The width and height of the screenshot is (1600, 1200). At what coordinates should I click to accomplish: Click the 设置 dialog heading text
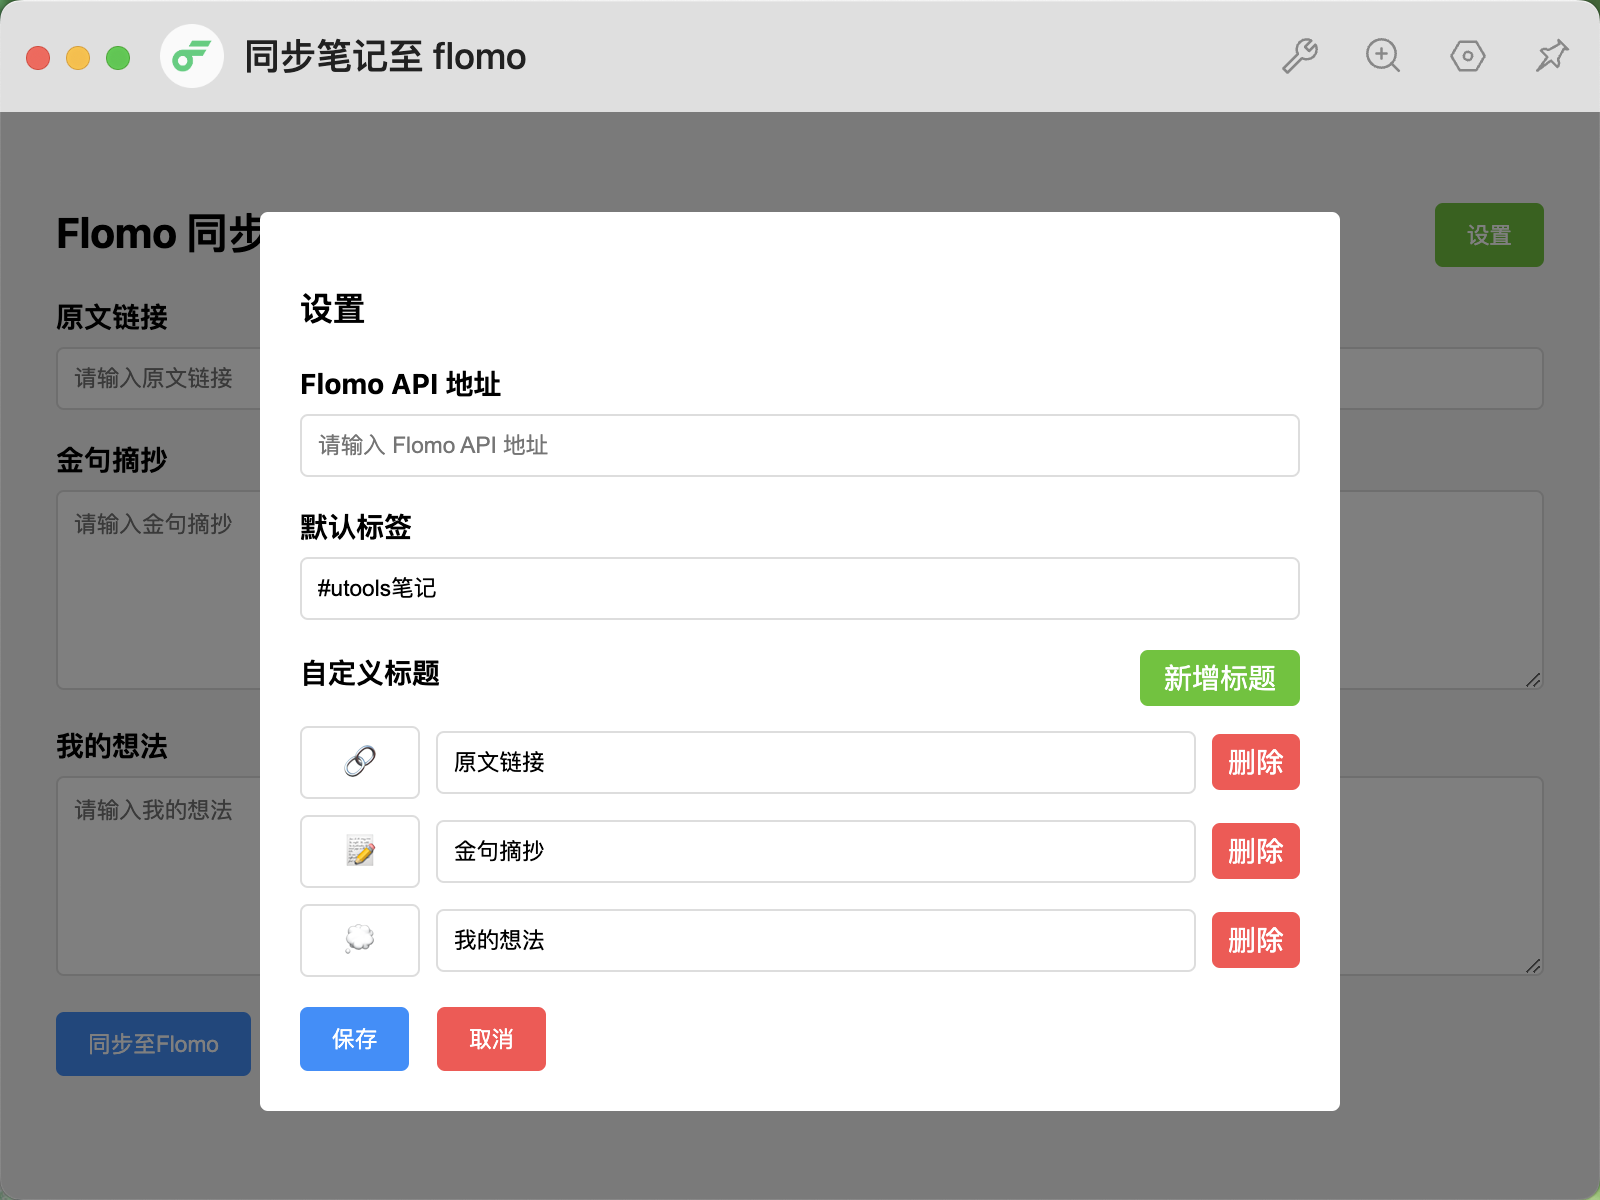333,309
